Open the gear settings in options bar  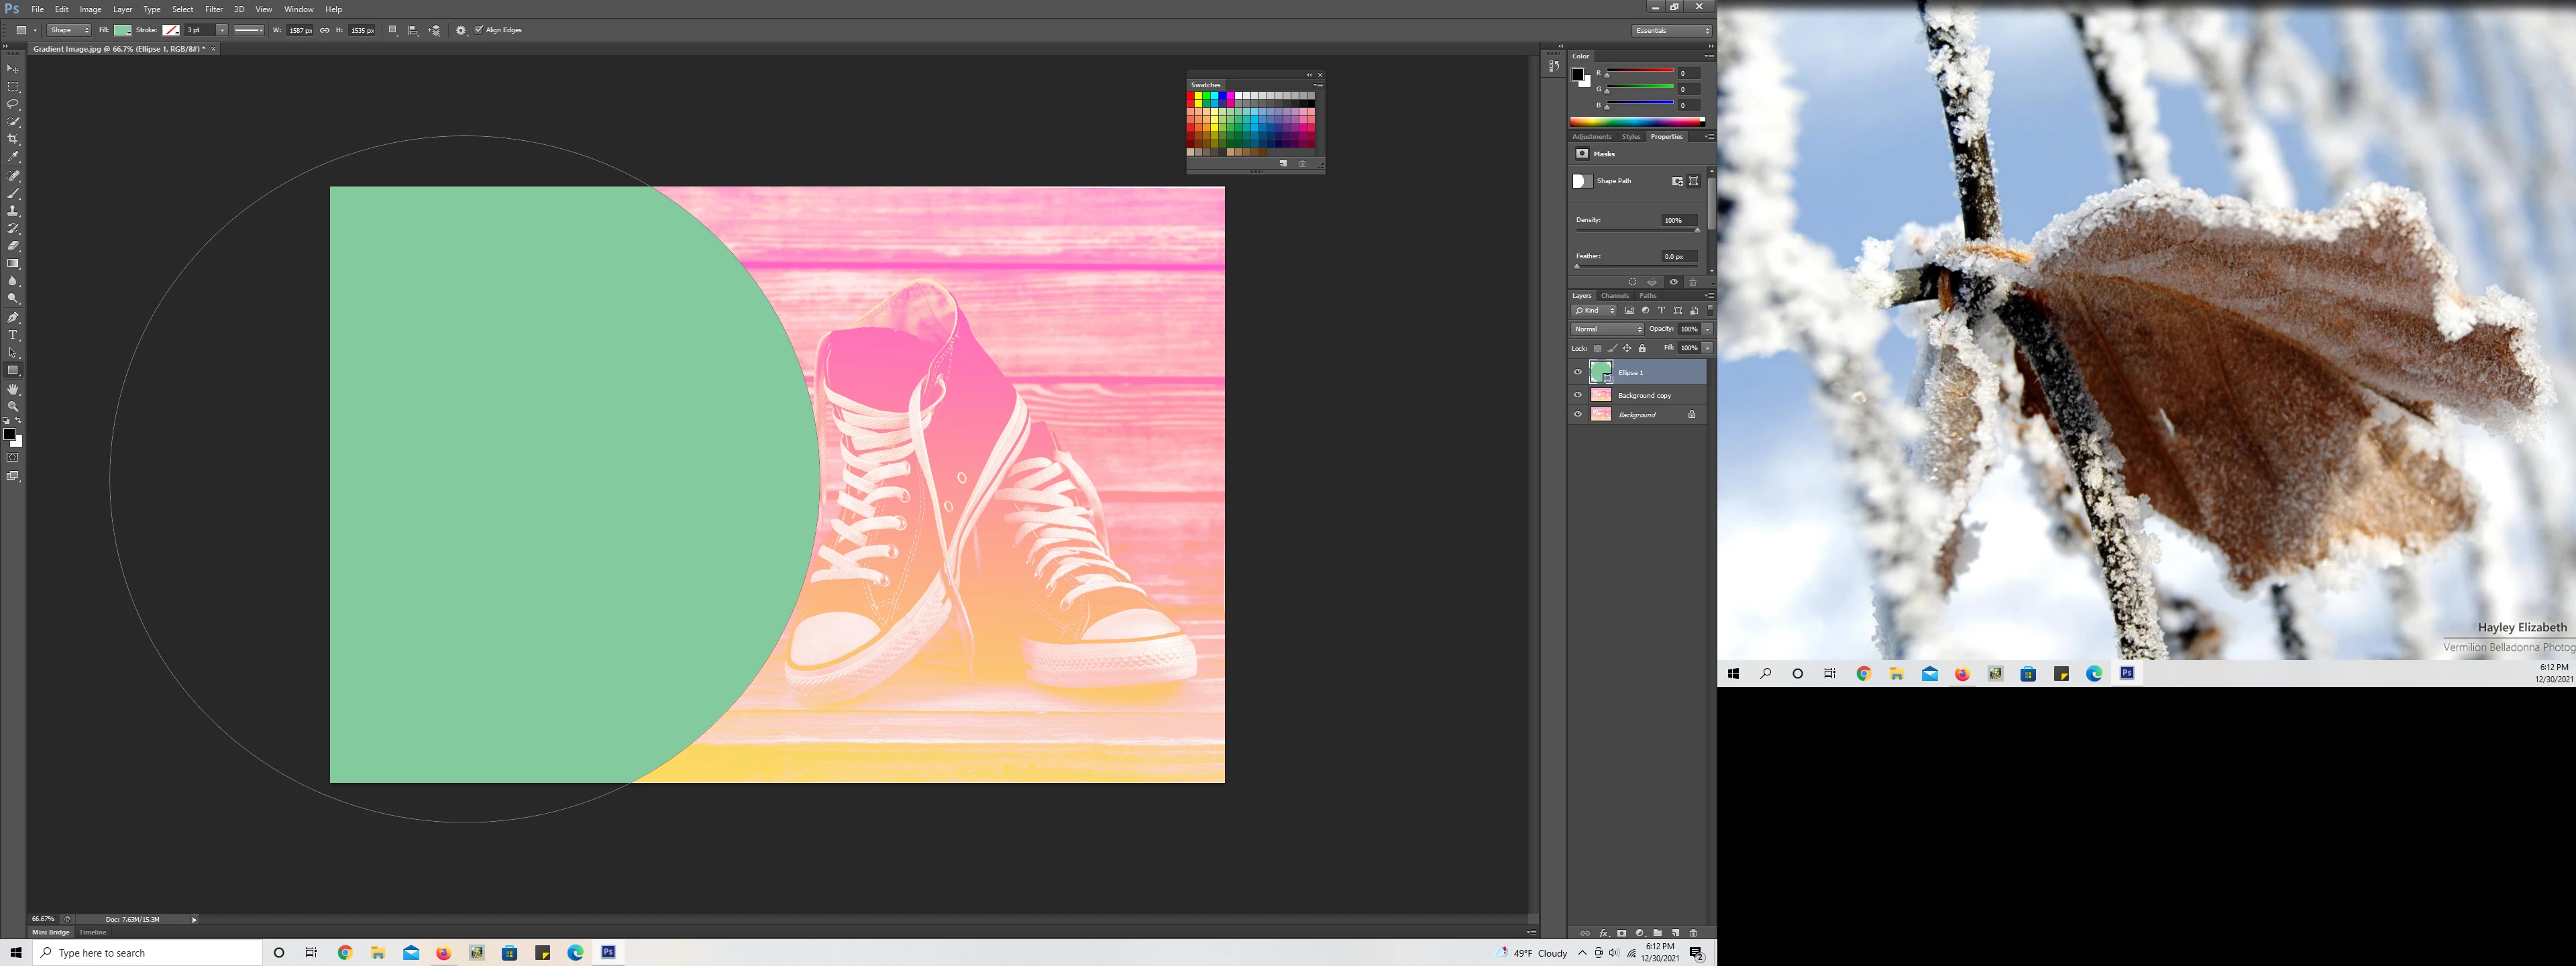click(x=461, y=30)
